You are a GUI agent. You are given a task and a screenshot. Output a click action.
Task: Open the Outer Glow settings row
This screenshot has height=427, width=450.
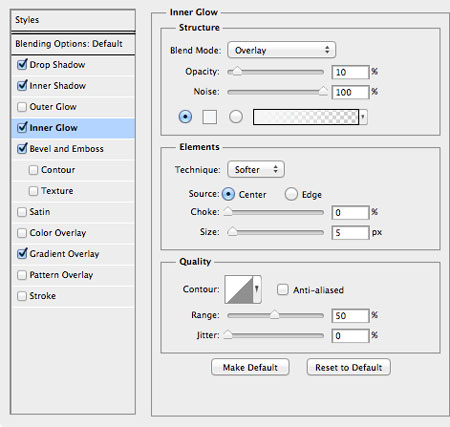[73, 107]
